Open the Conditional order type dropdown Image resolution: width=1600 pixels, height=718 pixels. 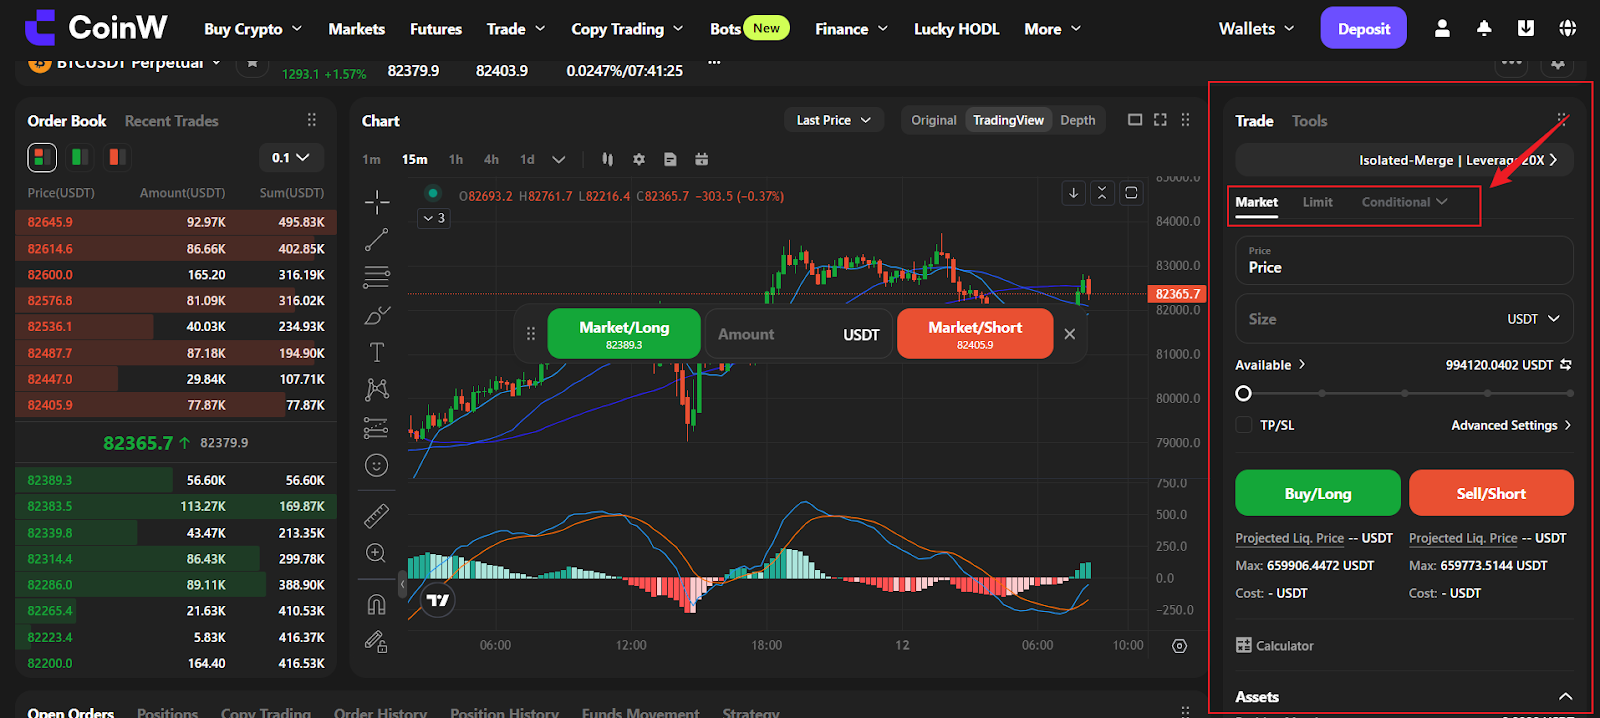click(1404, 202)
